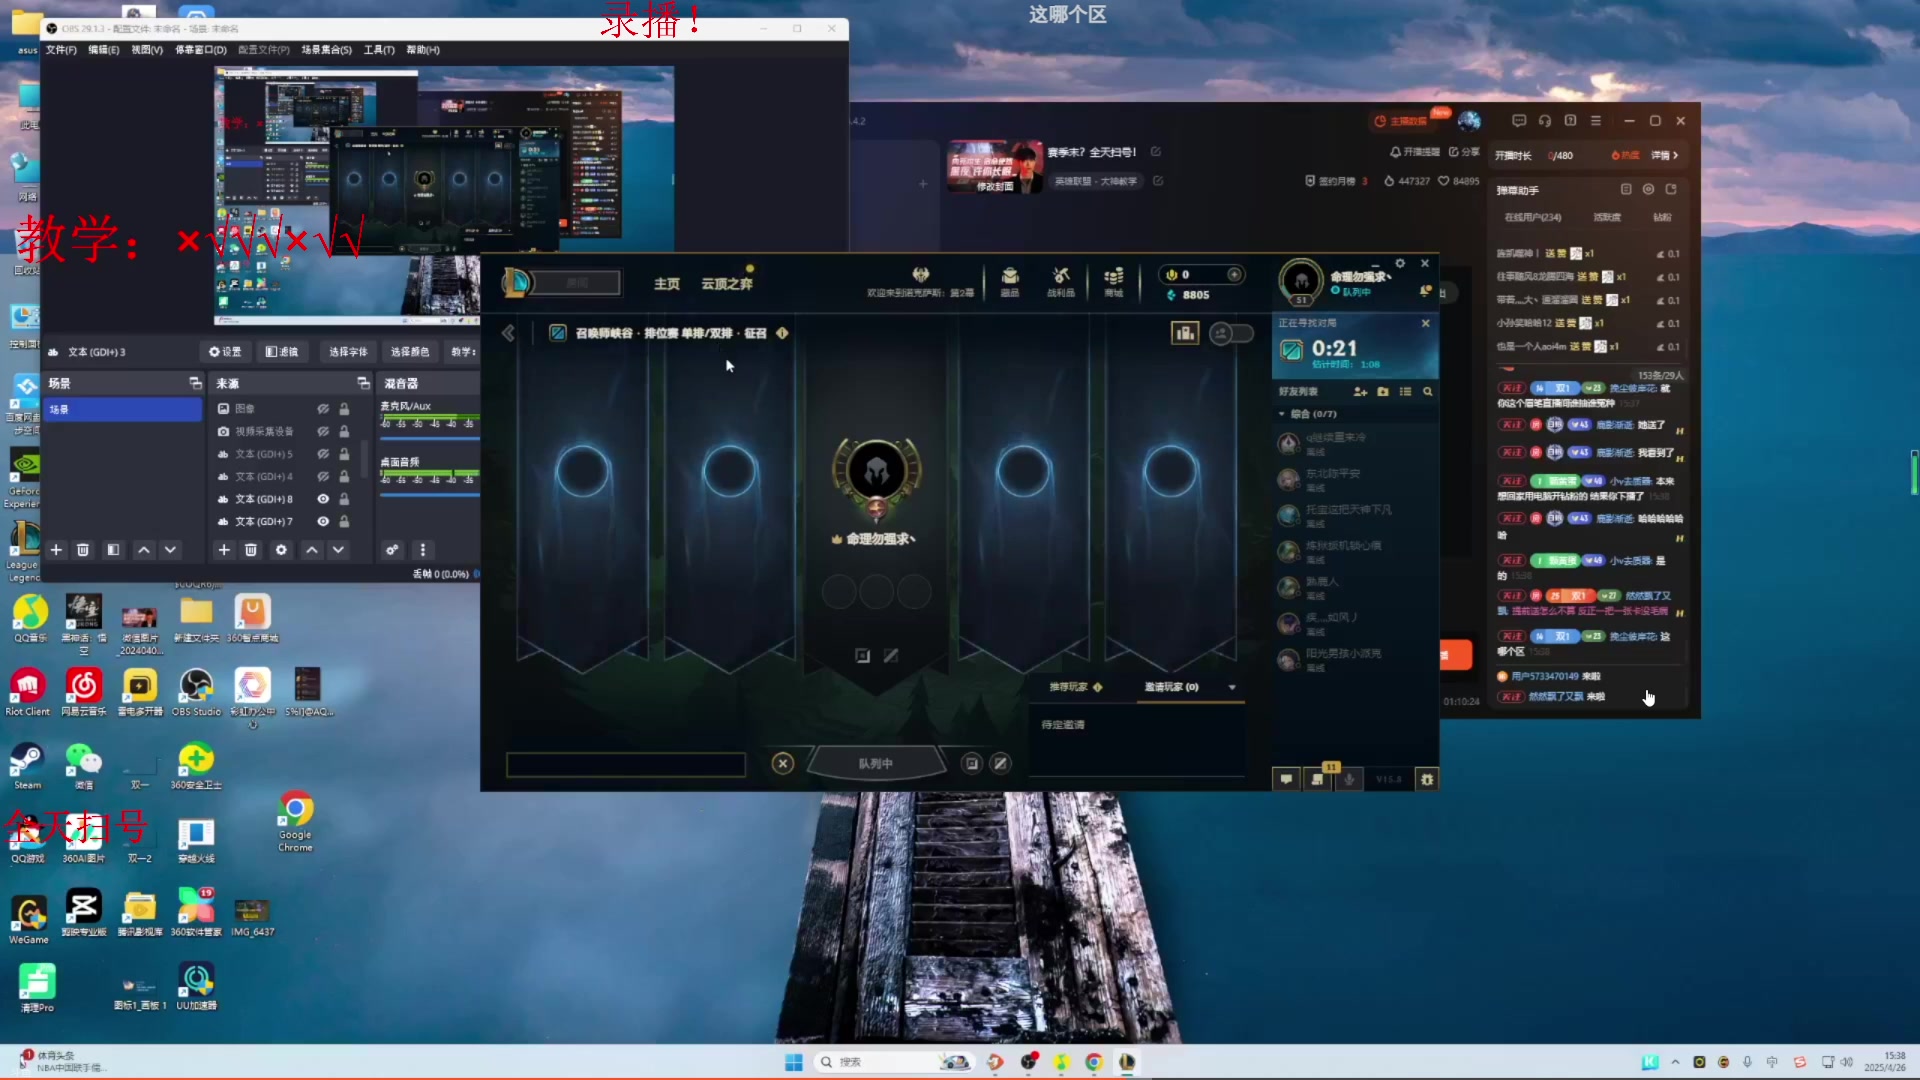Expand the 详情 arrow in streaming panel
This screenshot has width=1920, height=1080.
(x=1665, y=155)
